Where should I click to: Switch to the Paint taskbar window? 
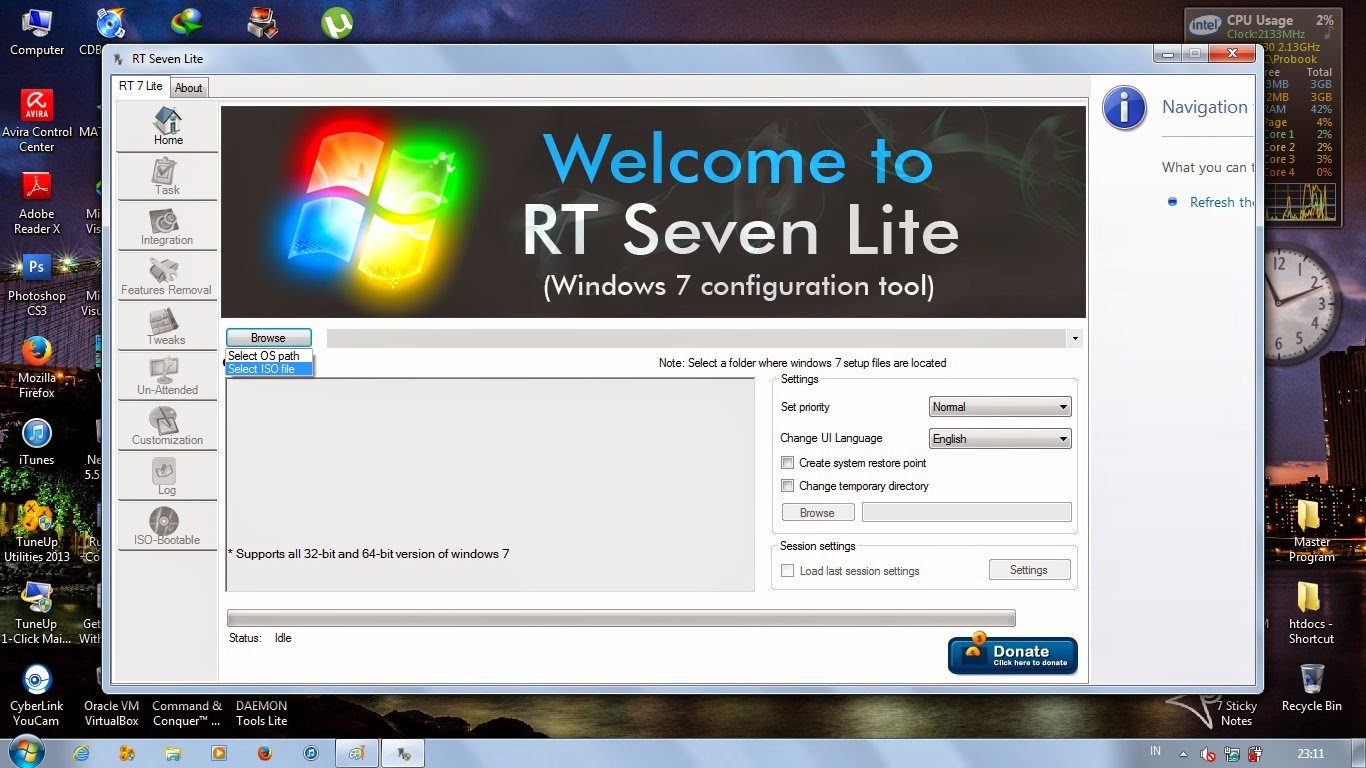[x=356, y=752]
